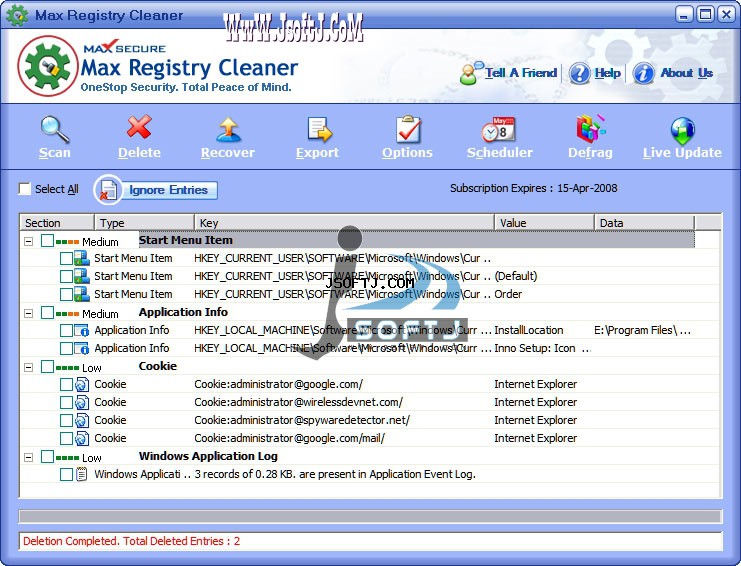Click the icon of the google.com/mail cookie
Screen dimensions: 741x566
pos(81,438)
